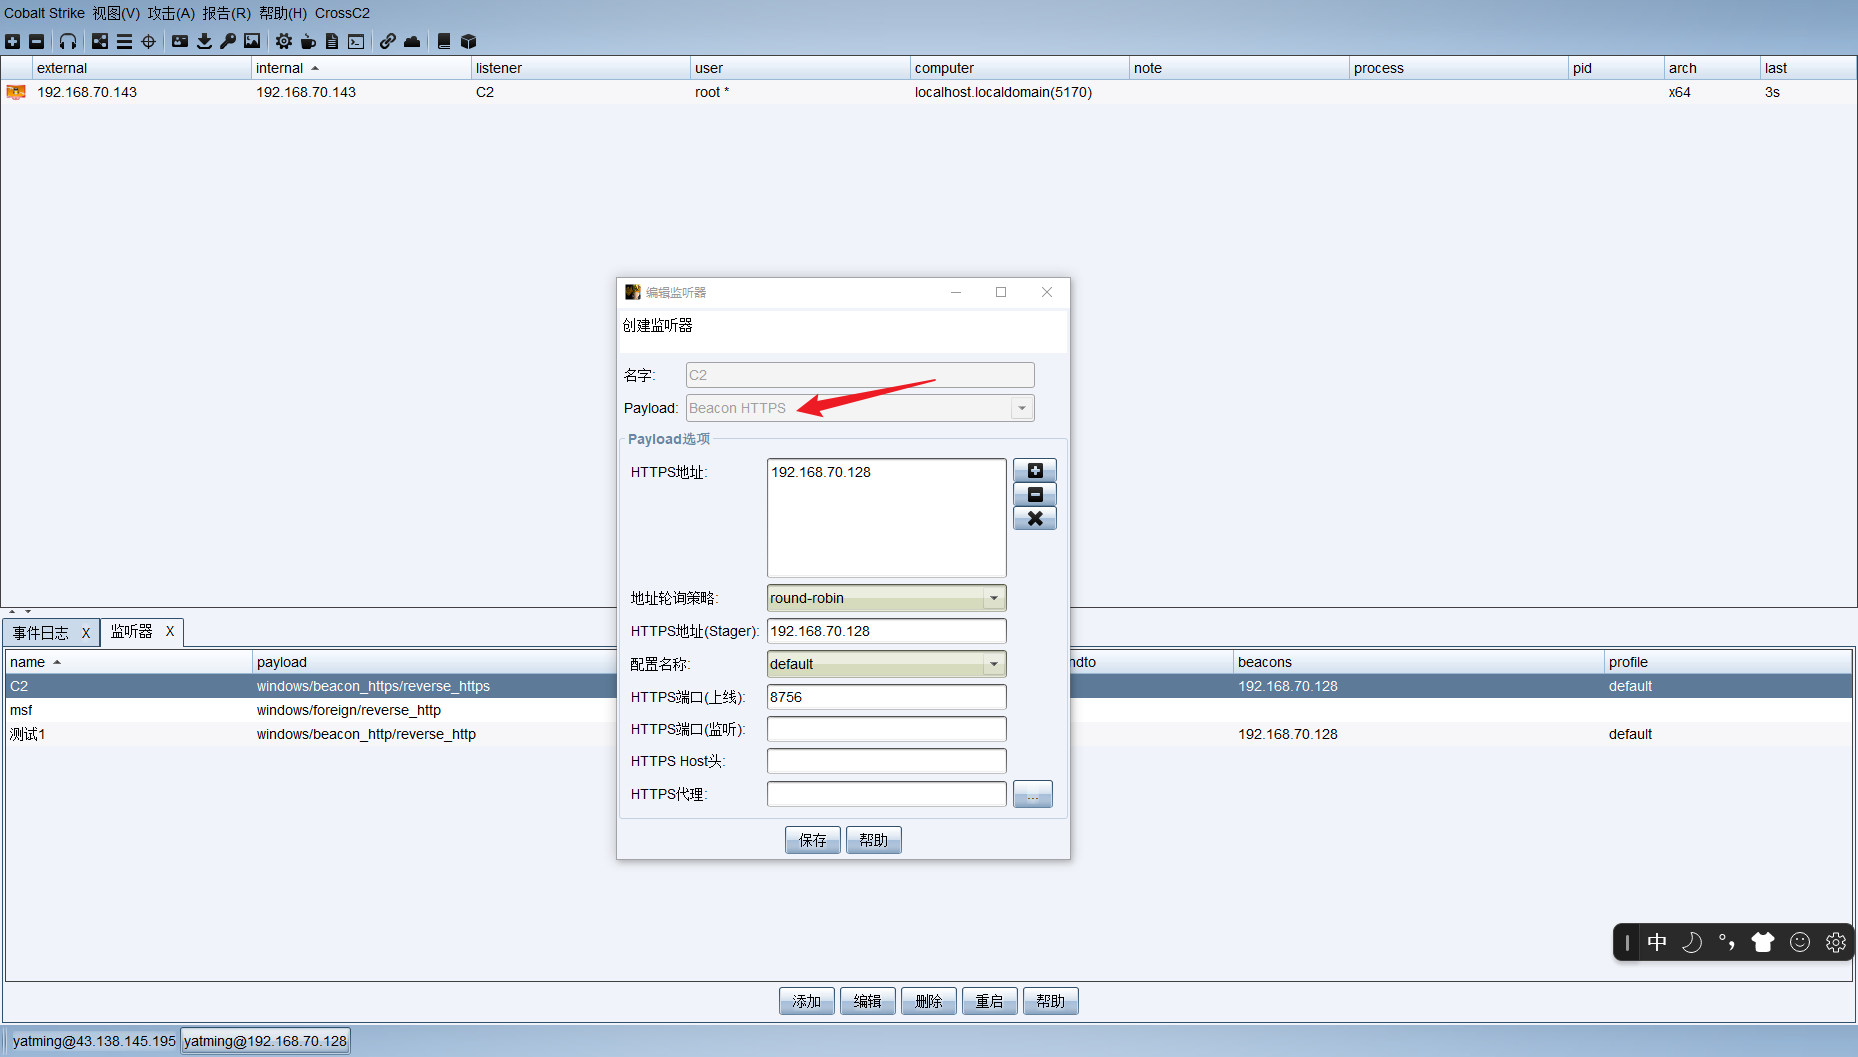
Task: Click the document macro icon in toolbar
Action: (x=332, y=41)
